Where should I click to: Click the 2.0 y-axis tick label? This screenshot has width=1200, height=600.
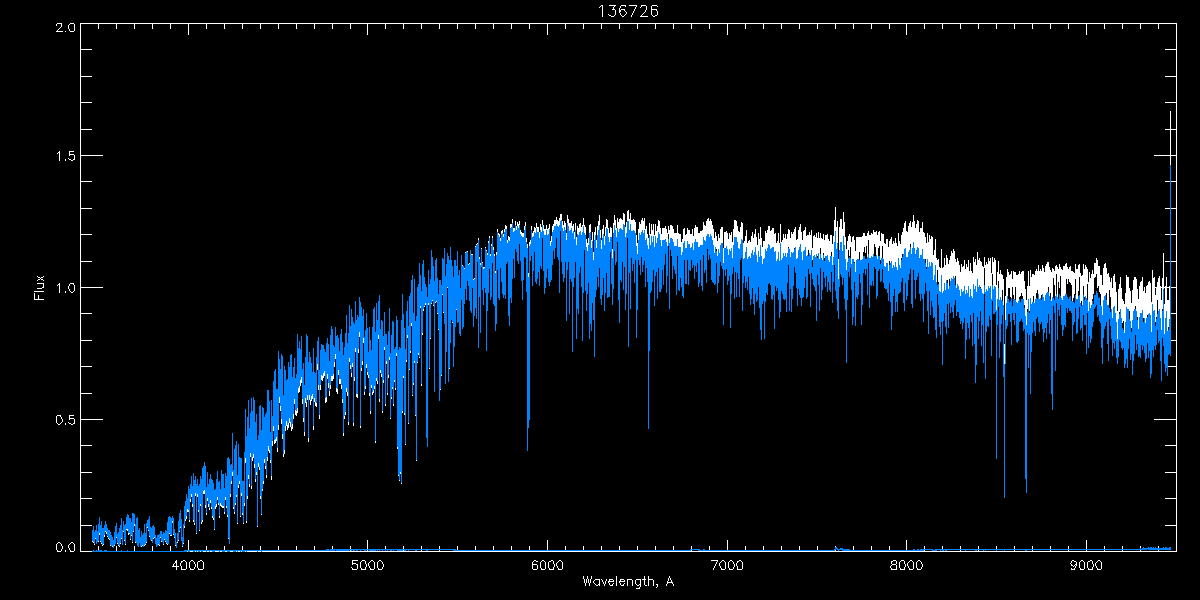click(65, 27)
